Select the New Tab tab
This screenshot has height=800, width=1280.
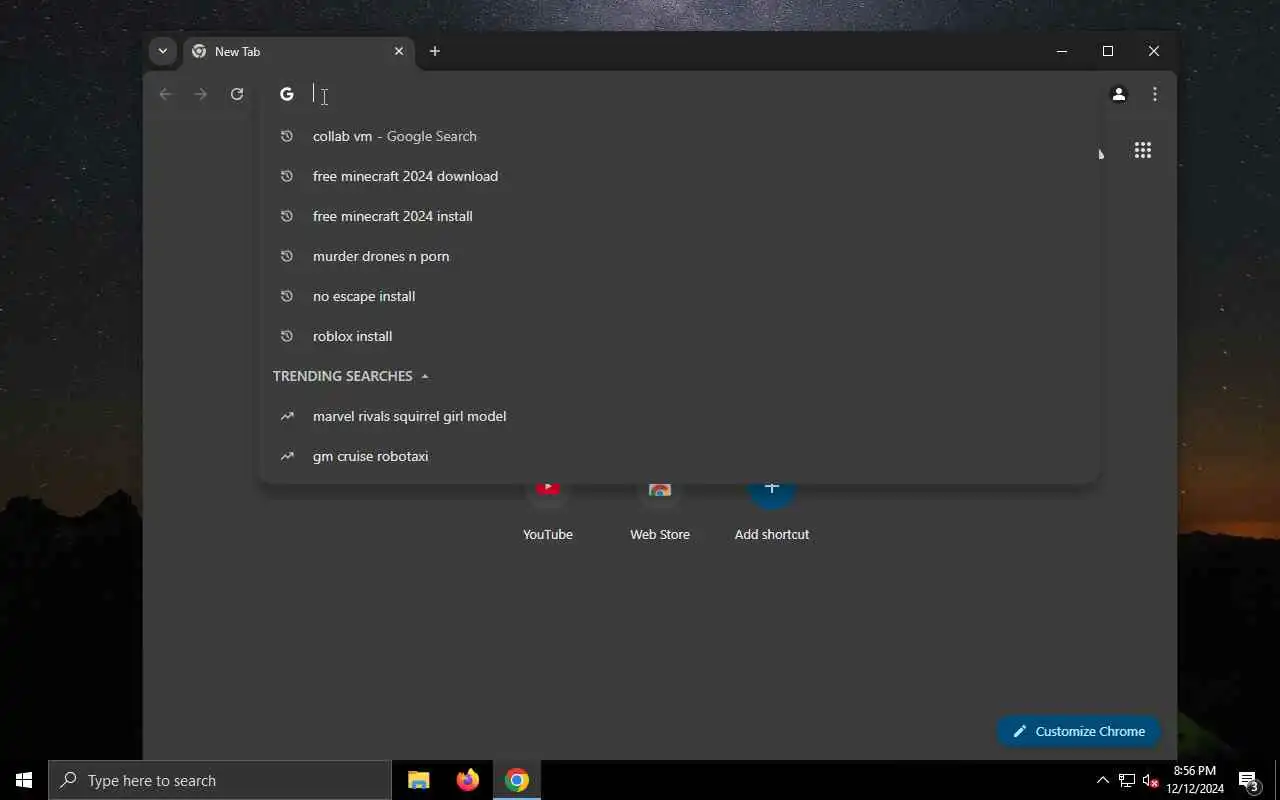[x=298, y=51]
